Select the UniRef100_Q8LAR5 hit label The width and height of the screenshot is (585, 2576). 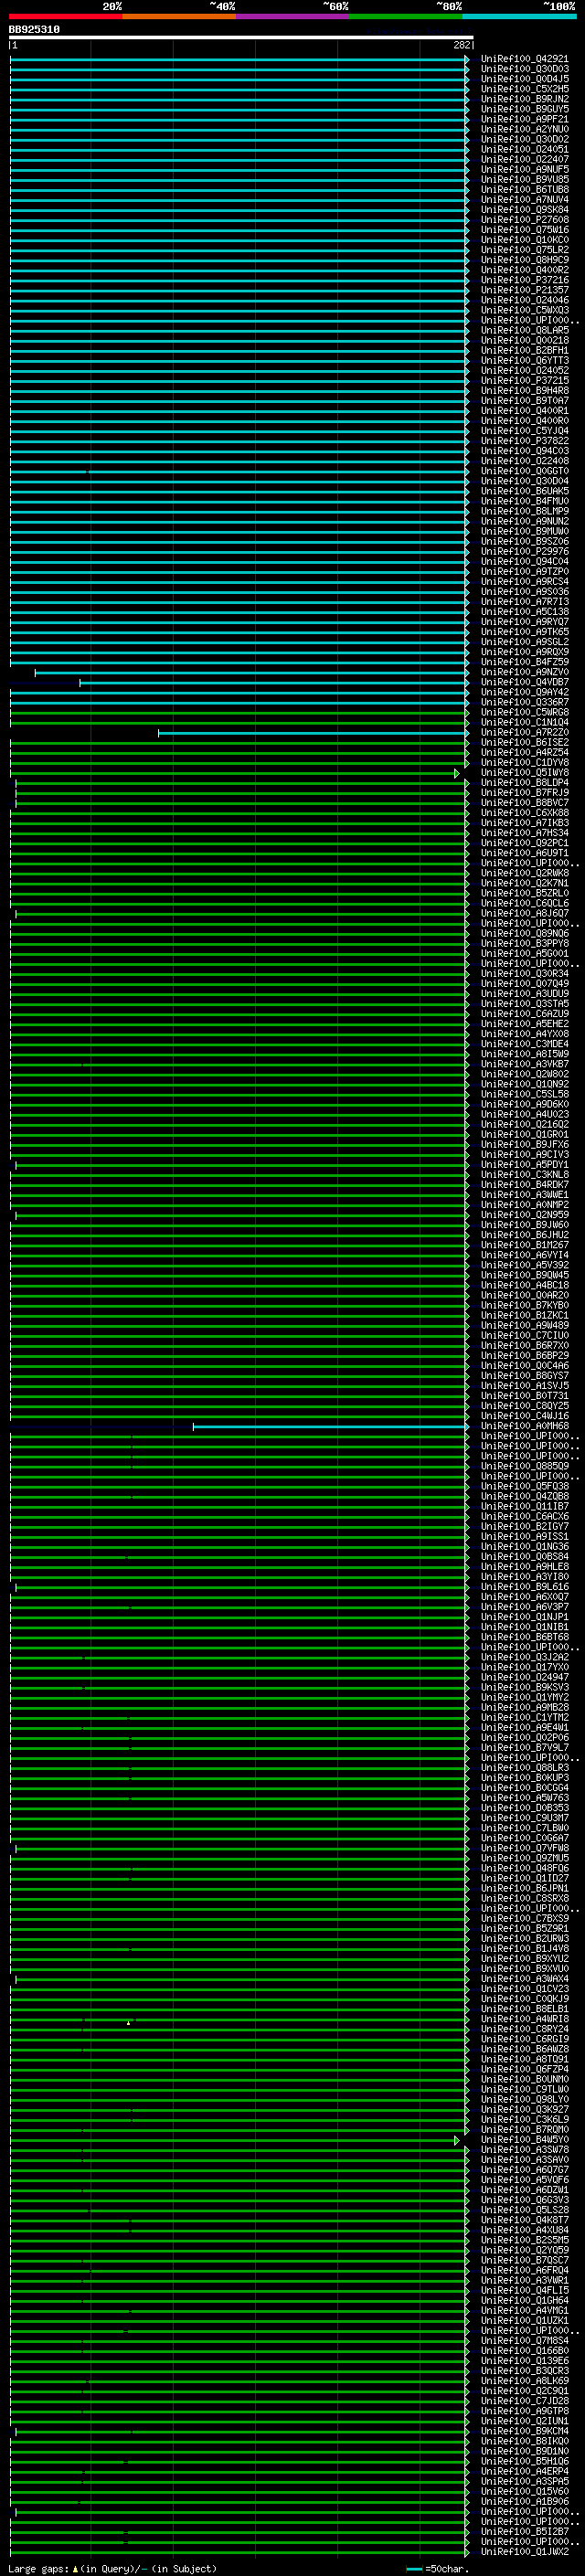pos(525,330)
